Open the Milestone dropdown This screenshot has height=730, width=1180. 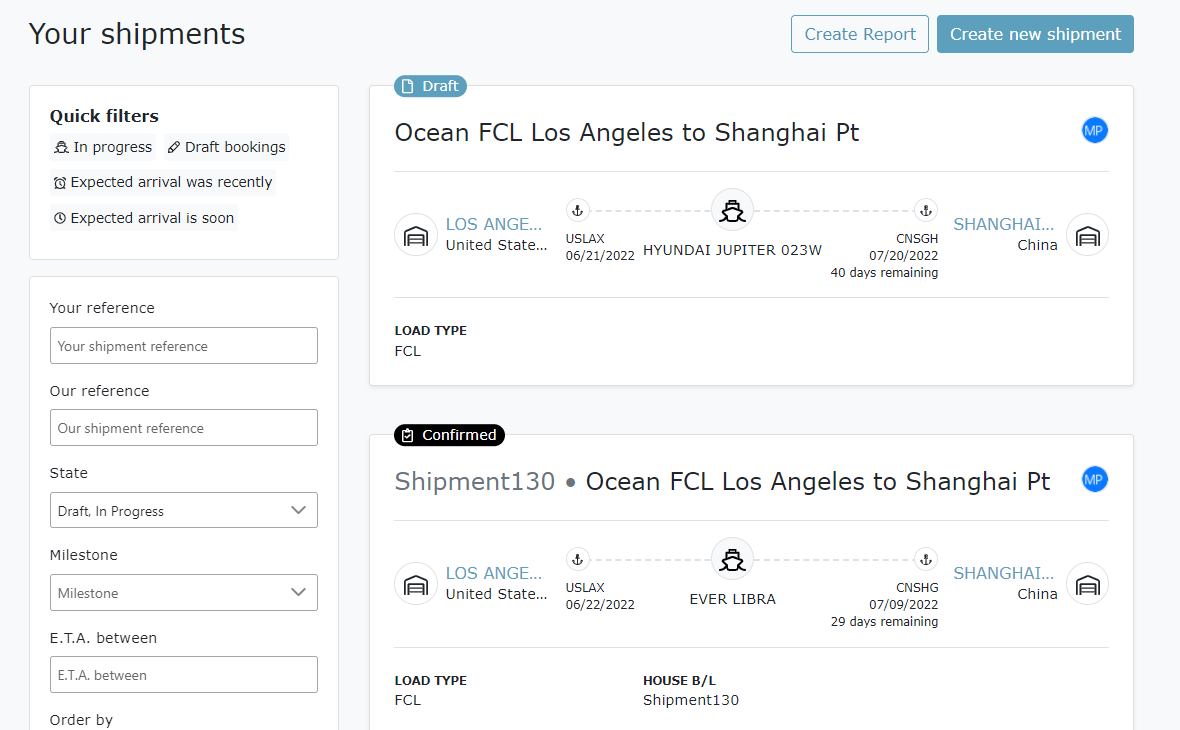(x=184, y=592)
